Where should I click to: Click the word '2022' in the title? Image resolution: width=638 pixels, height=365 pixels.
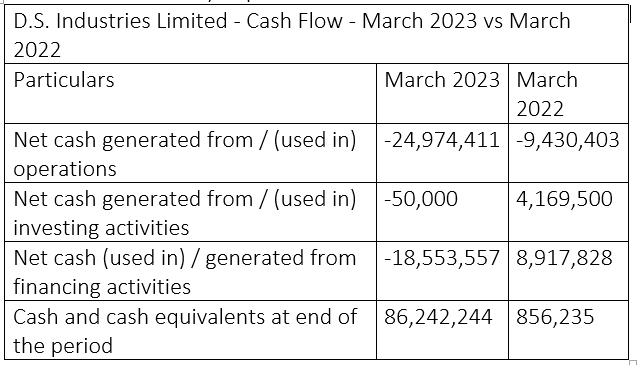click(37, 50)
